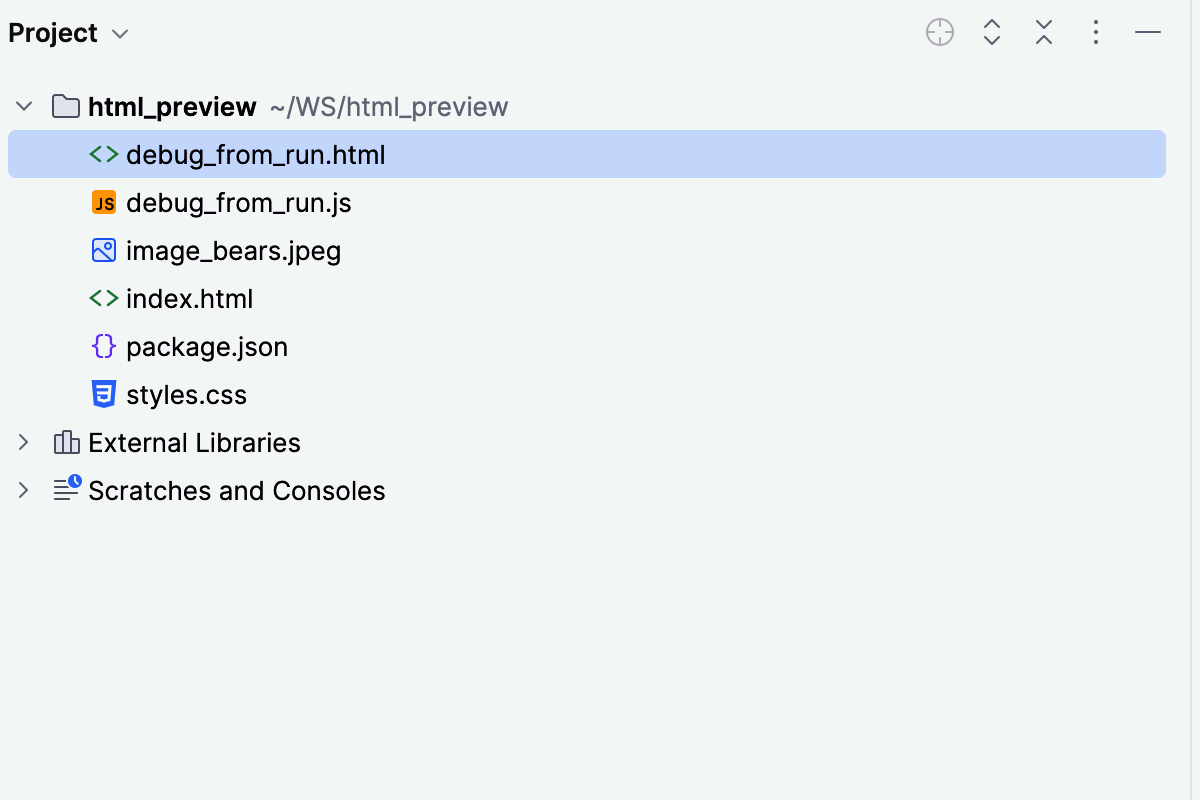Screen dimensions: 1200x800
Task: Collapse all nodes in the Project tree
Action: point(1043,32)
